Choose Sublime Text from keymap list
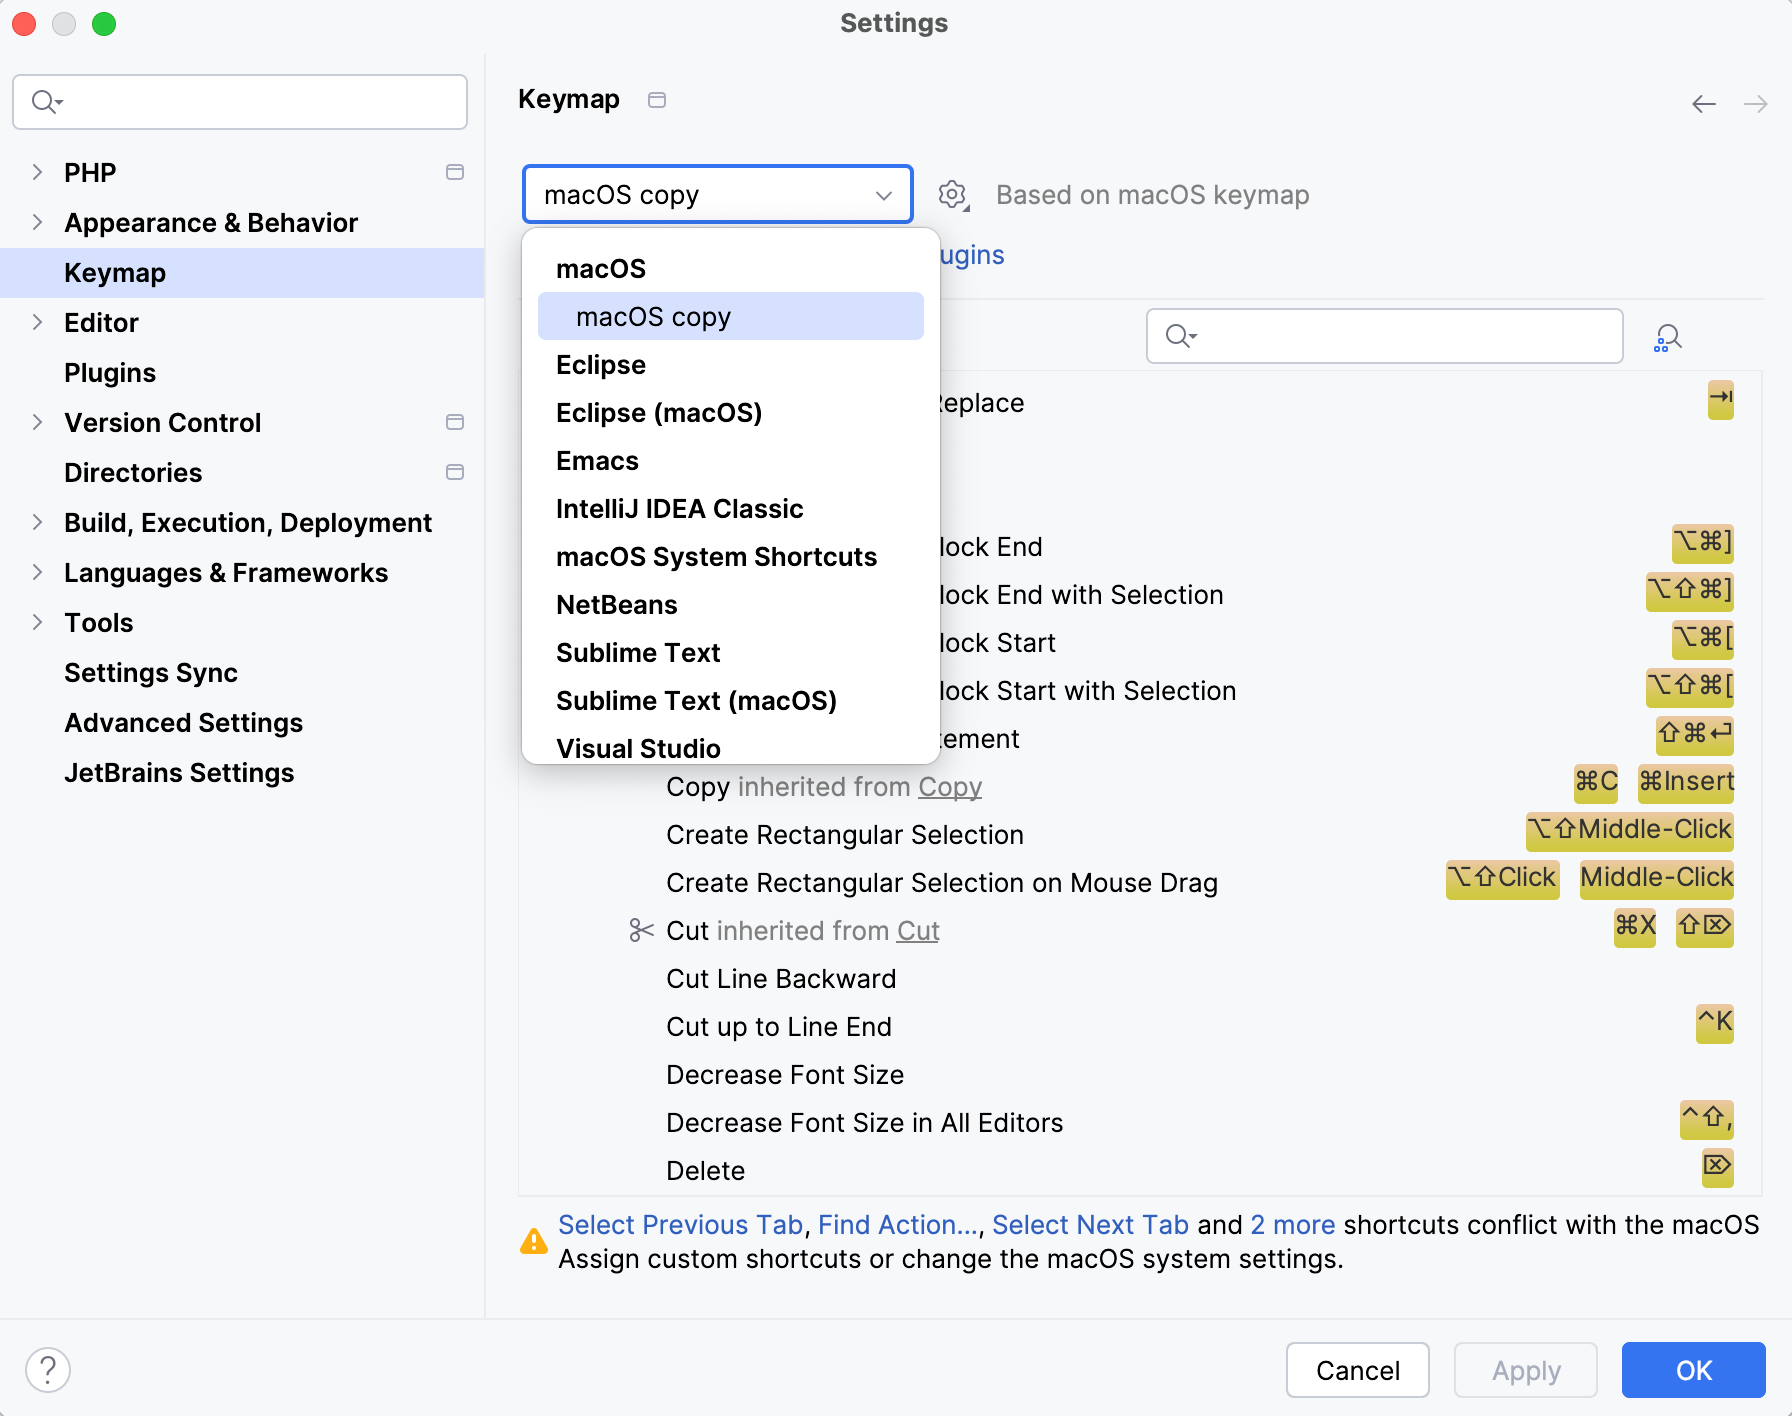 (638, 653)
